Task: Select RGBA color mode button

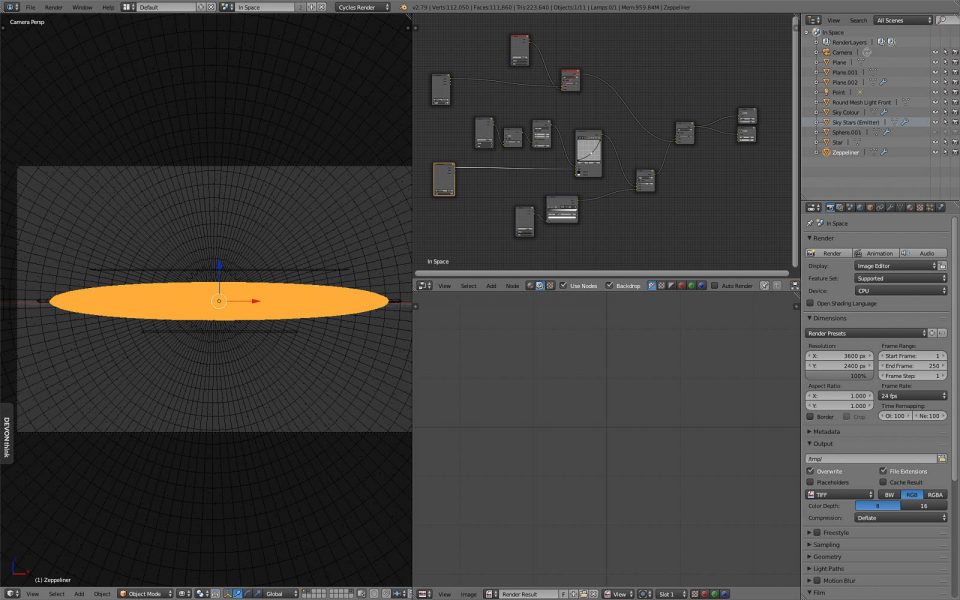Action: pos(934,494)
